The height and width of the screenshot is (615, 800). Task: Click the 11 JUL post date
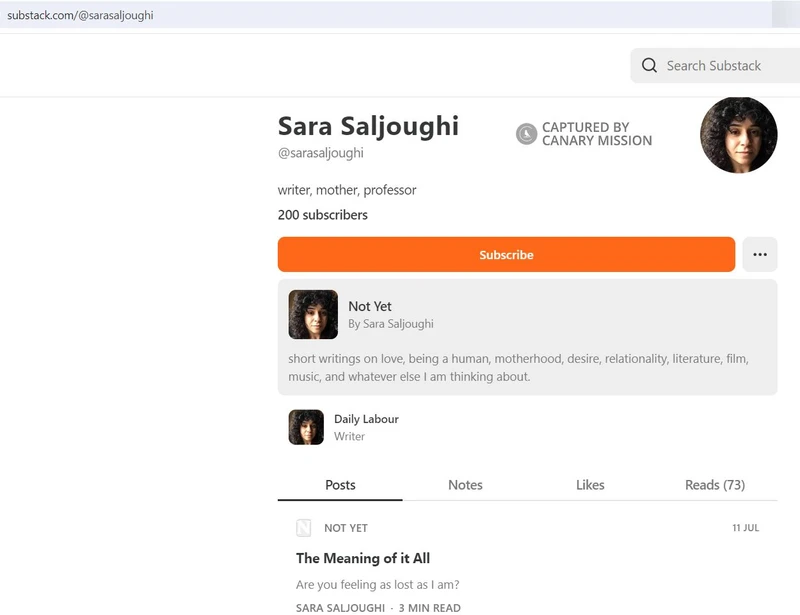745,528
